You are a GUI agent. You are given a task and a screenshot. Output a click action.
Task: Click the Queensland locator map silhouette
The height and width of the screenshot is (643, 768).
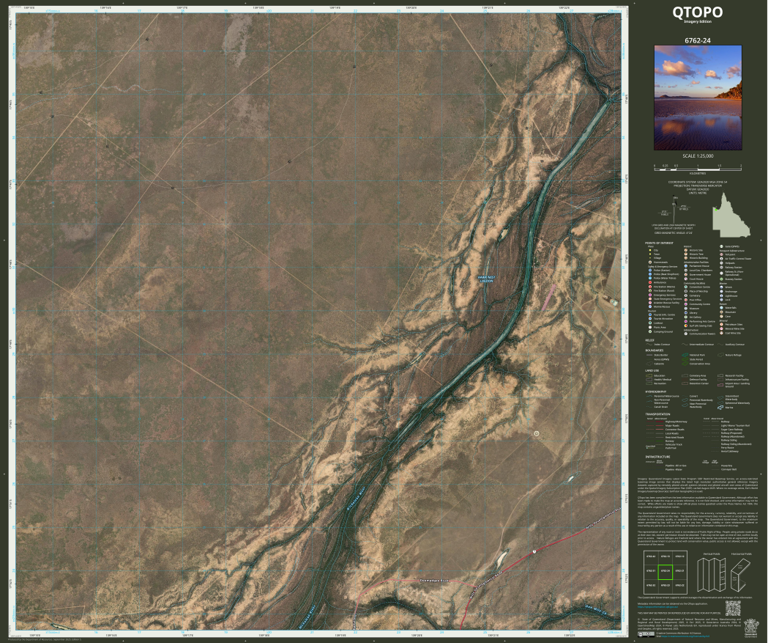730,215
